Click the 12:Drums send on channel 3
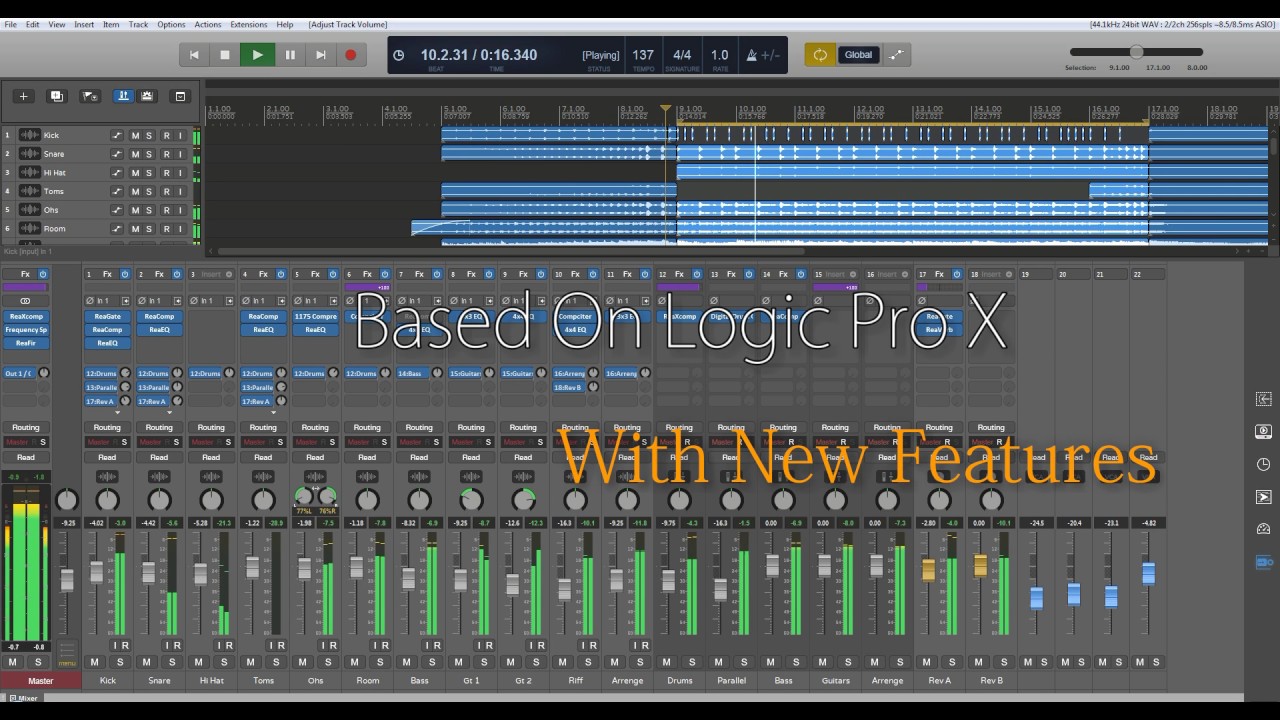The image size is (1280, 720). pyautogui.click(x=206, y=373)
